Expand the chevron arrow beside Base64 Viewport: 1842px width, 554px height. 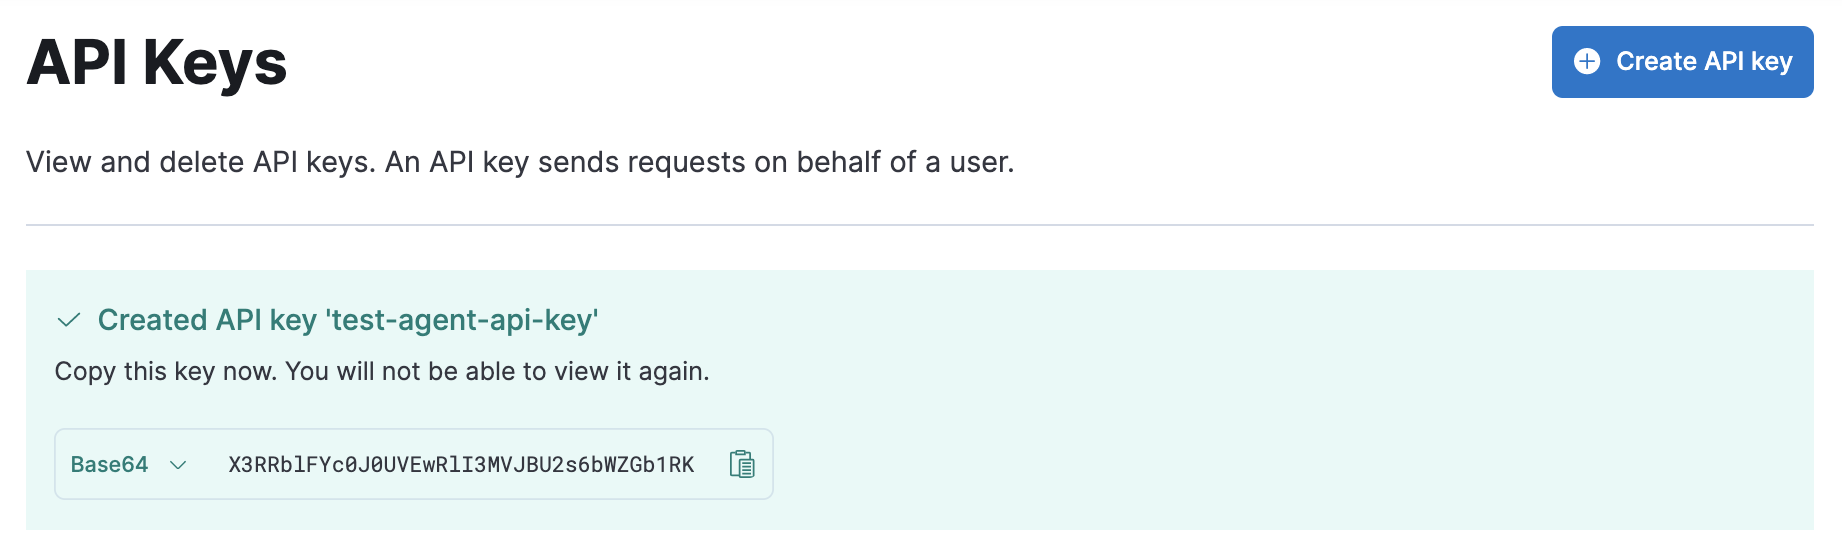pos(178,464)
